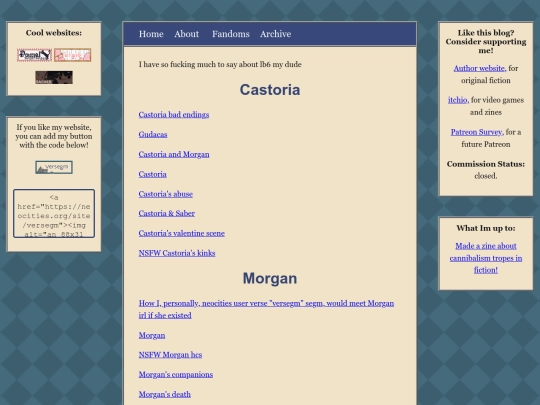Open Castoria's valentine scene link

pos(181,233)
